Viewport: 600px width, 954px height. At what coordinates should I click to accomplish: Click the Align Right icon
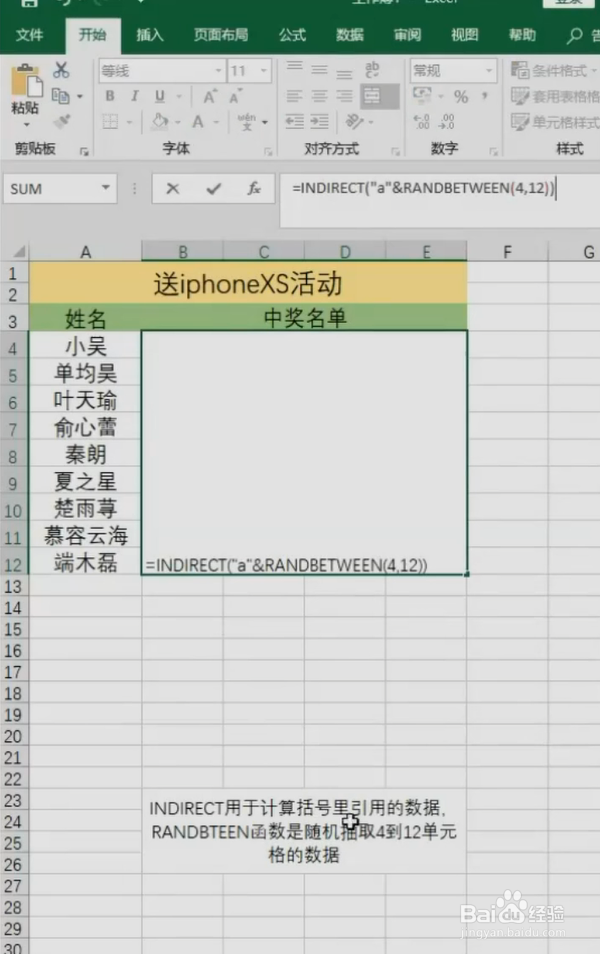click(x=344, y=96)
